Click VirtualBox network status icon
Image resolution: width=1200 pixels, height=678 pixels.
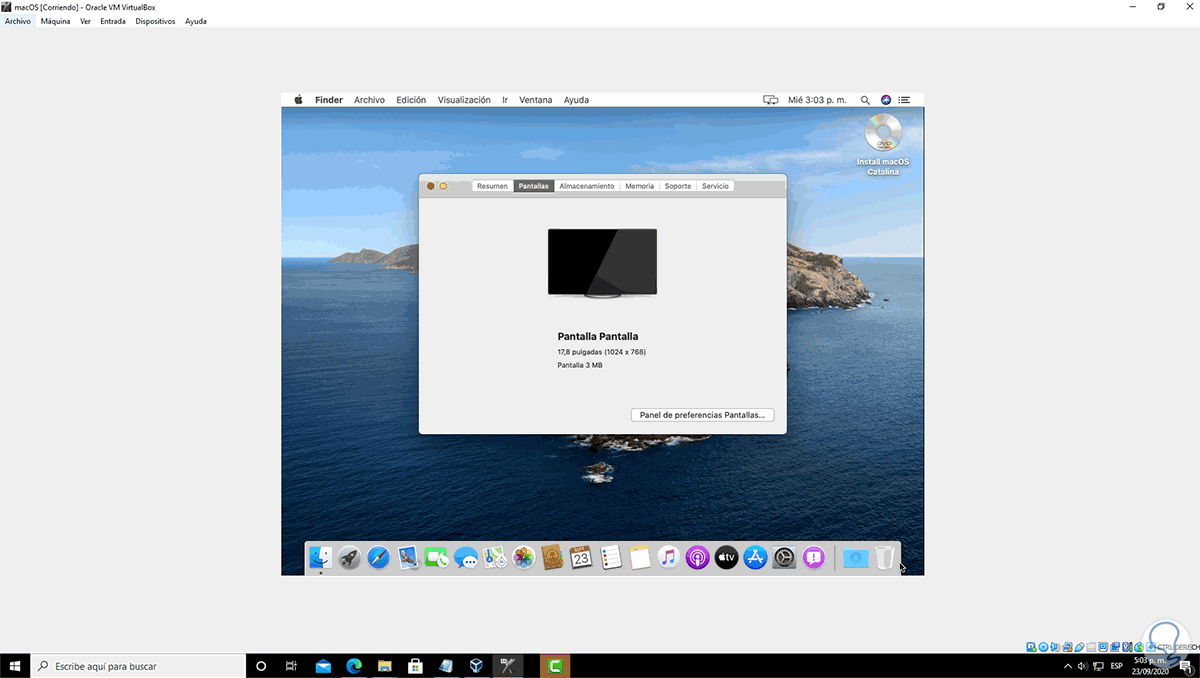(1068, 647)
